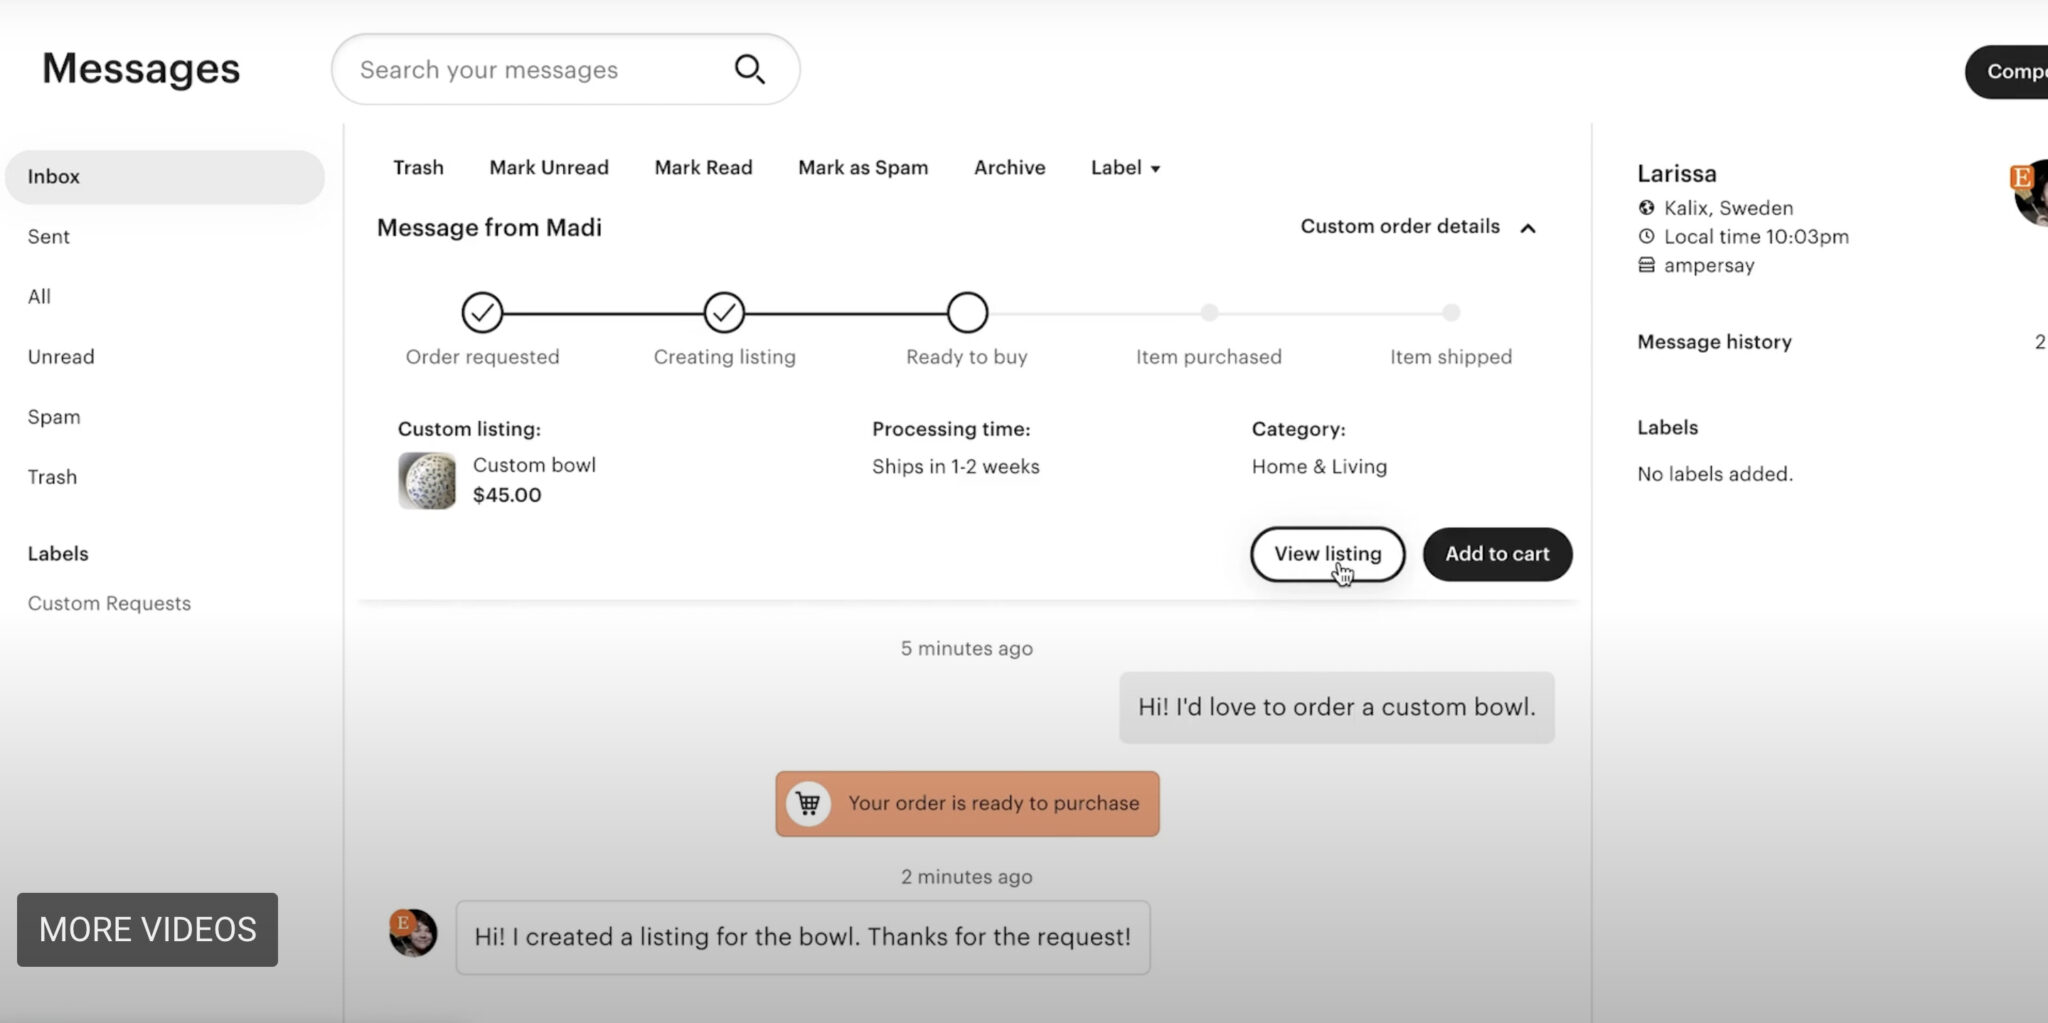2048x1023 pixels.
Task: Click the View listing button
Action: [1327, 553]
